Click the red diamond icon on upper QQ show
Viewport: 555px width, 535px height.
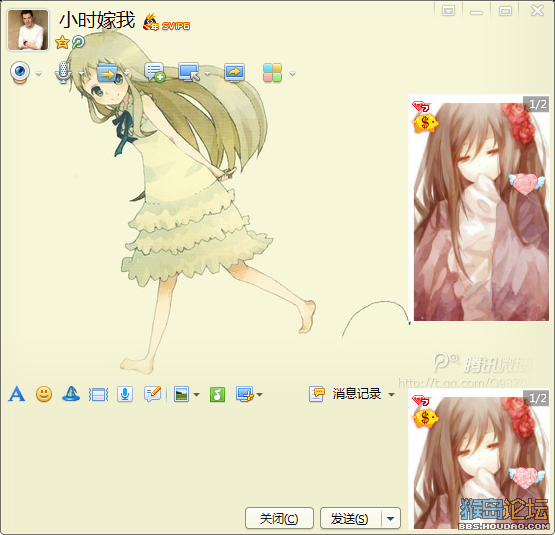pyautogui.click(x=420, y=106)
